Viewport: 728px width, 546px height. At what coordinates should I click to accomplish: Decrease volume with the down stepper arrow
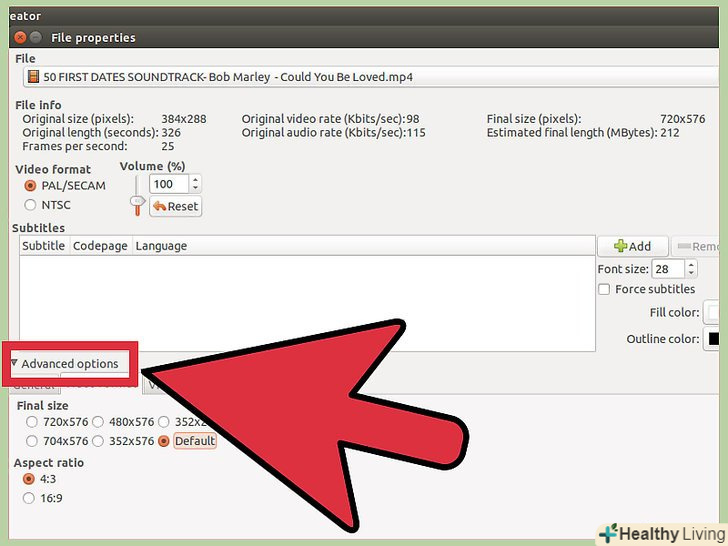coord(195,188)
